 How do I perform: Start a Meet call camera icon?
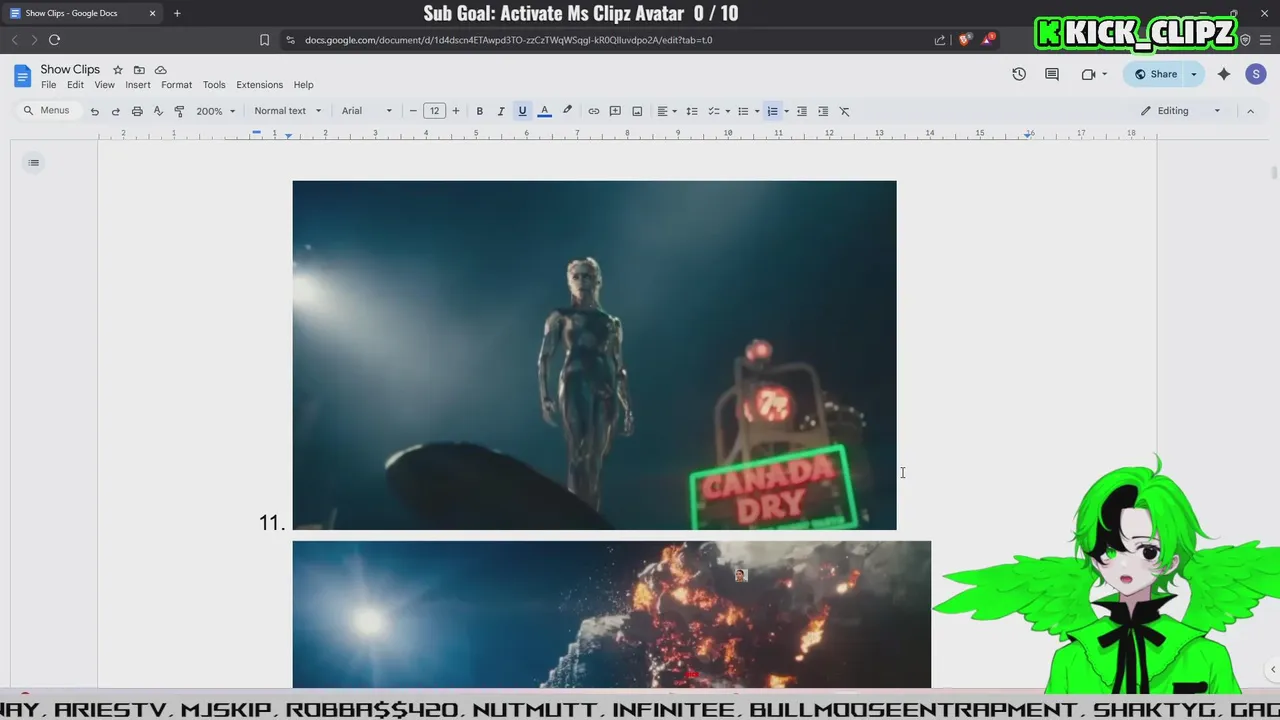1088,74
